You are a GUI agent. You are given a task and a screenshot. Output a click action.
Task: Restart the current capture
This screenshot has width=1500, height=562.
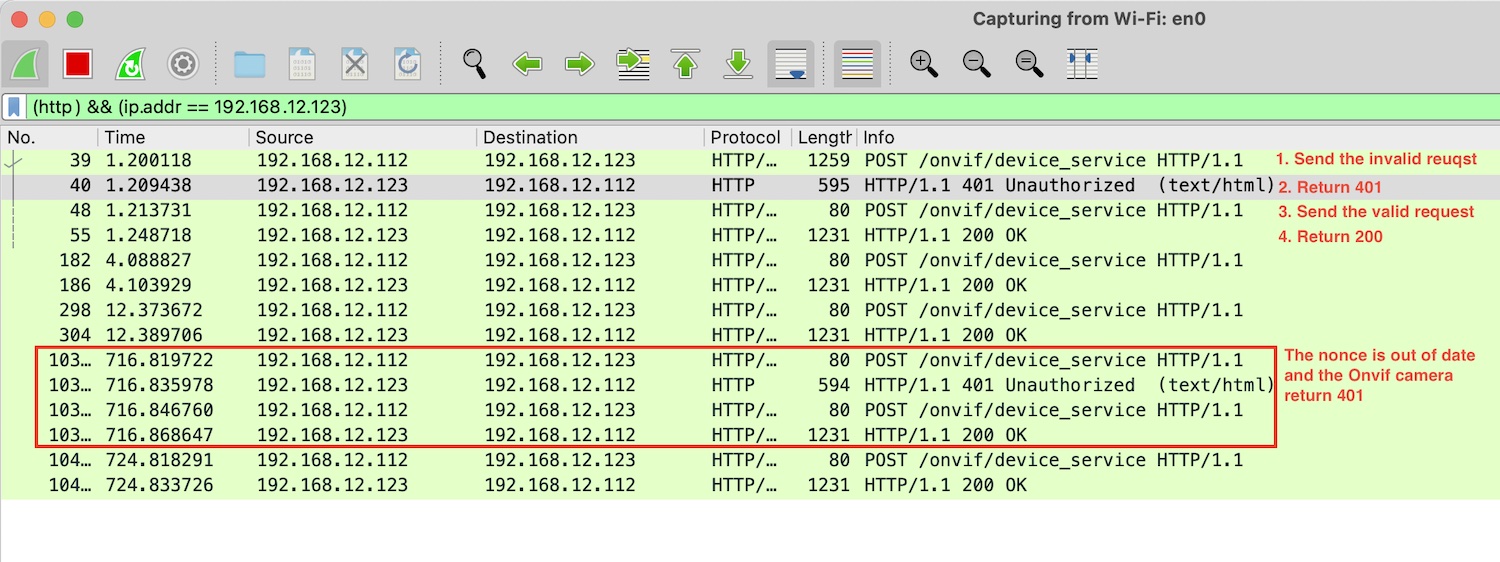coord(130,65)
